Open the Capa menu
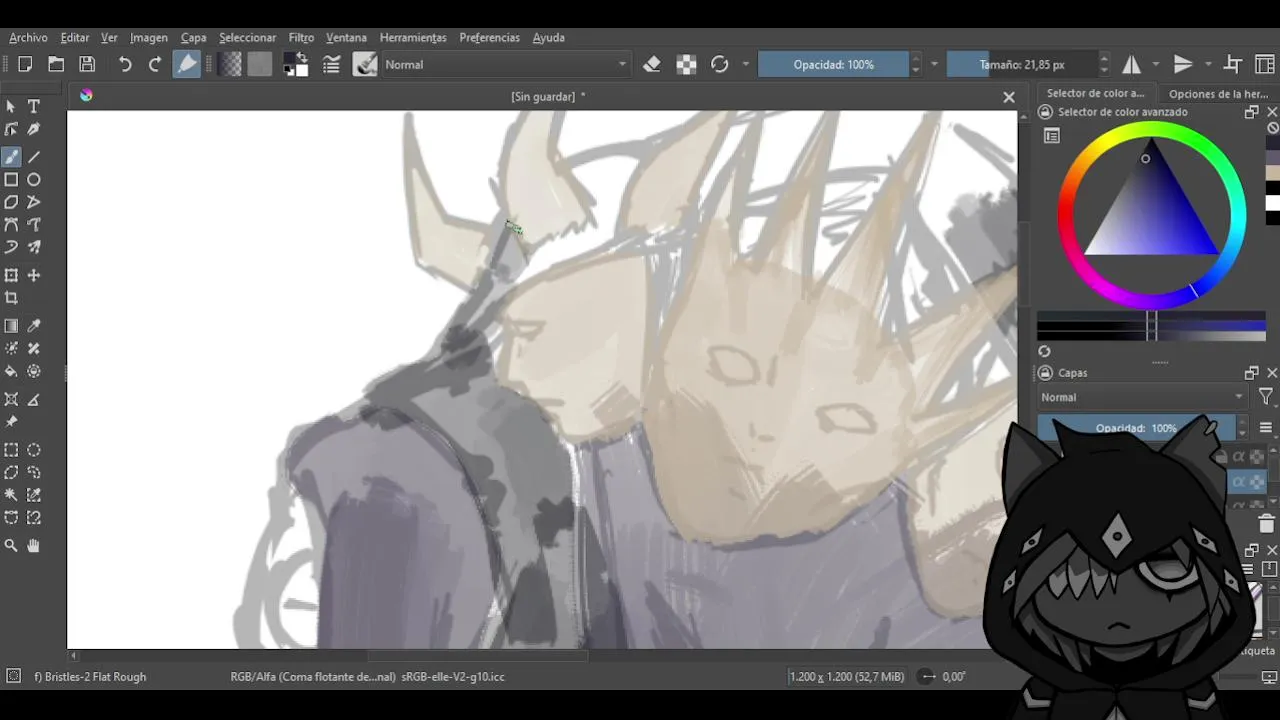This screenshot has height=720, width=1280. coord(193,37)
